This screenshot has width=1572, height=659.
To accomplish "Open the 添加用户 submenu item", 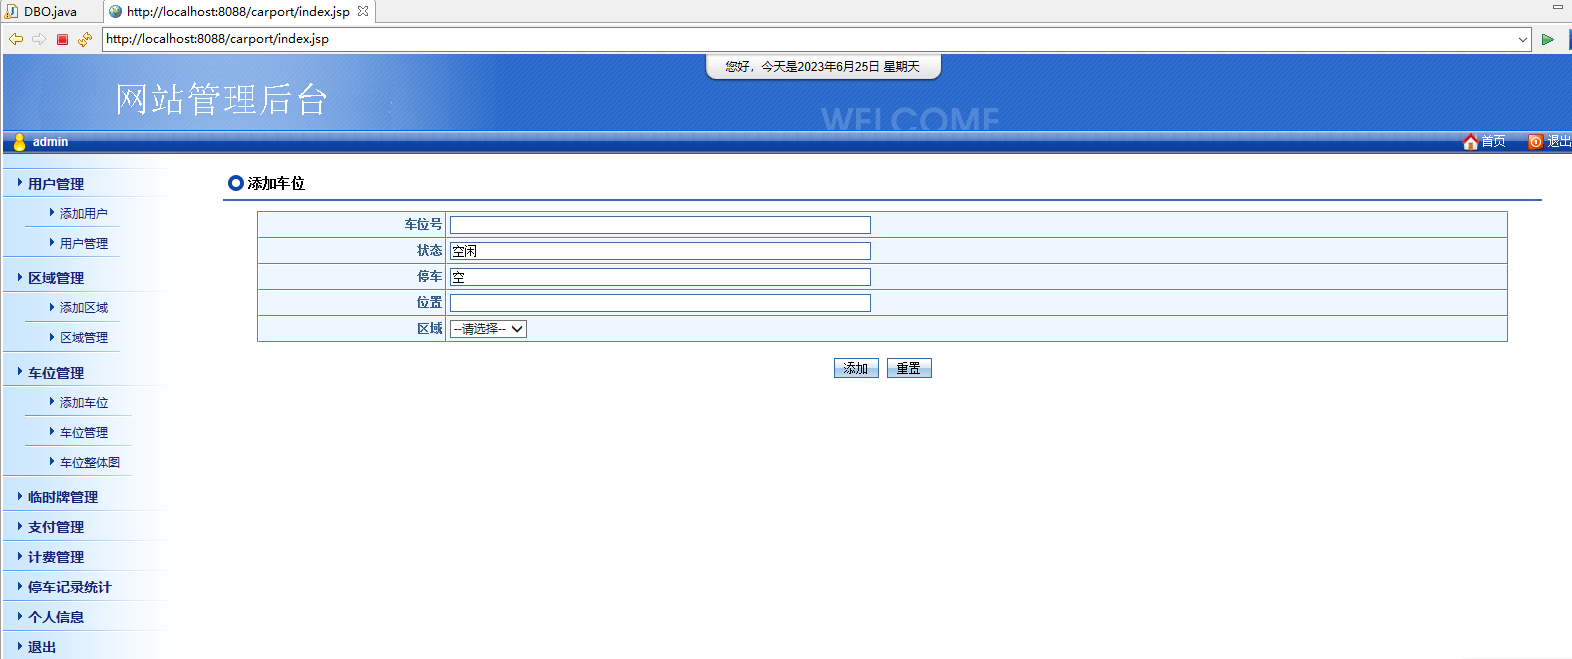I will coord(84,214).
